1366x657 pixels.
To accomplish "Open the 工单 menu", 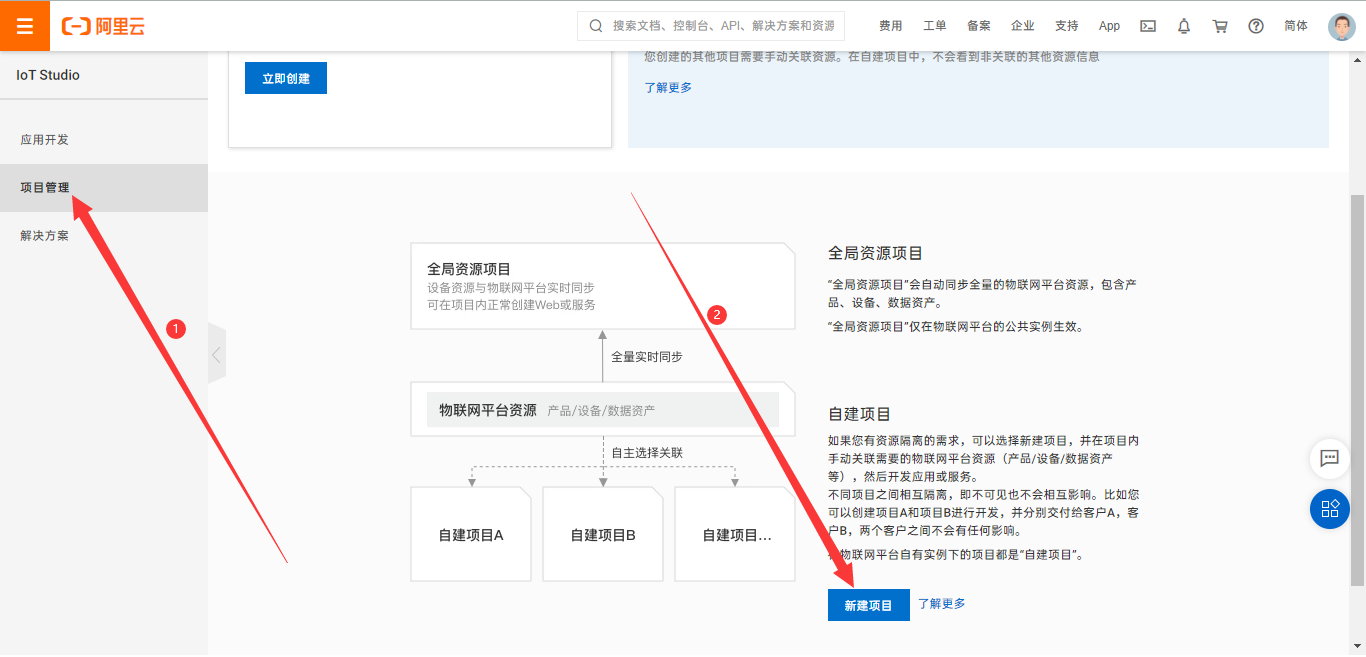I will point(934,26).
